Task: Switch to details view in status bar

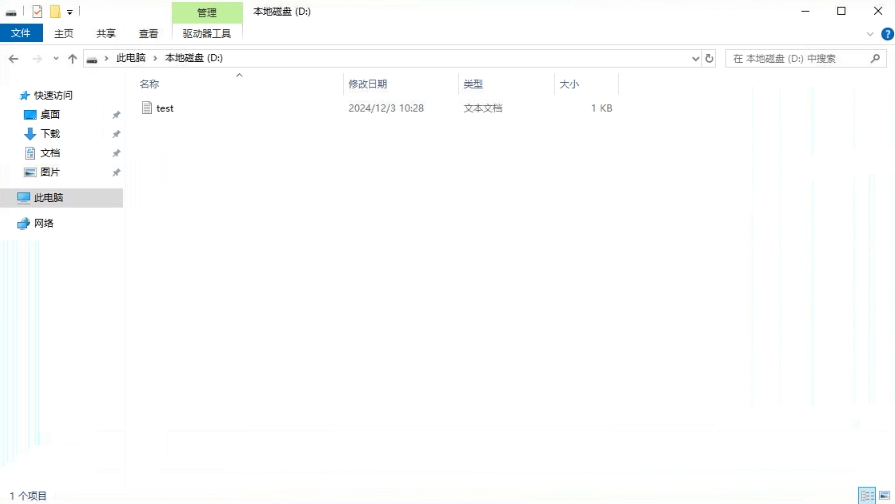Action: [867, 496]
